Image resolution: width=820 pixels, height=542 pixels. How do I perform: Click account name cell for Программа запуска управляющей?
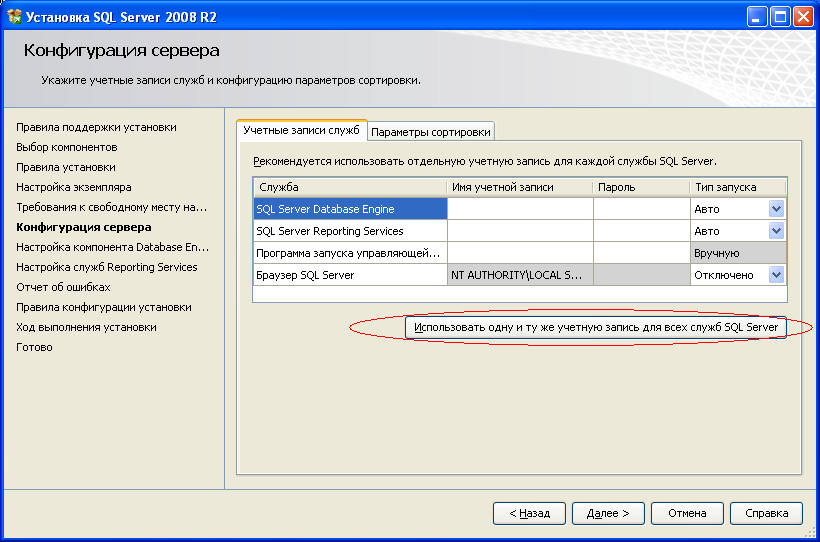(x=520, y=253)
